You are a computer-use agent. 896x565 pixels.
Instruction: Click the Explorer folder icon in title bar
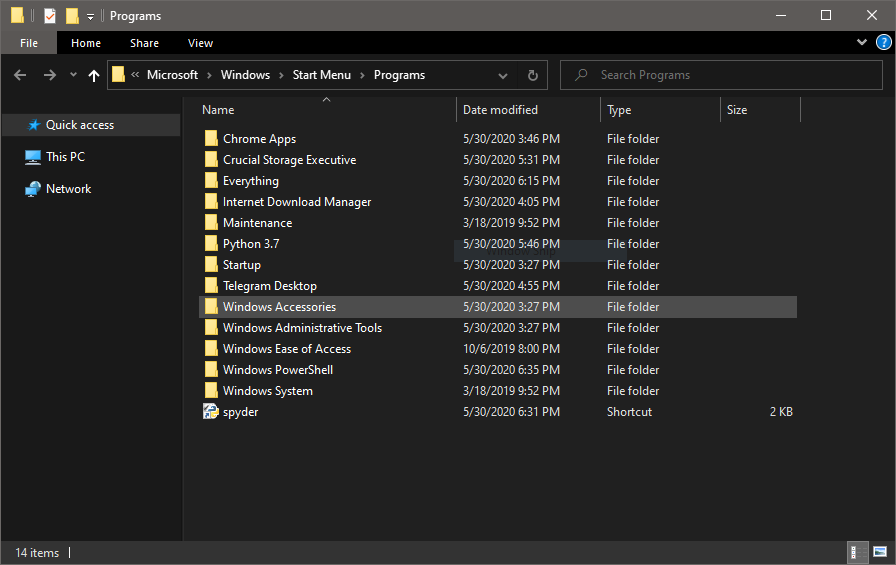point(17,15)
